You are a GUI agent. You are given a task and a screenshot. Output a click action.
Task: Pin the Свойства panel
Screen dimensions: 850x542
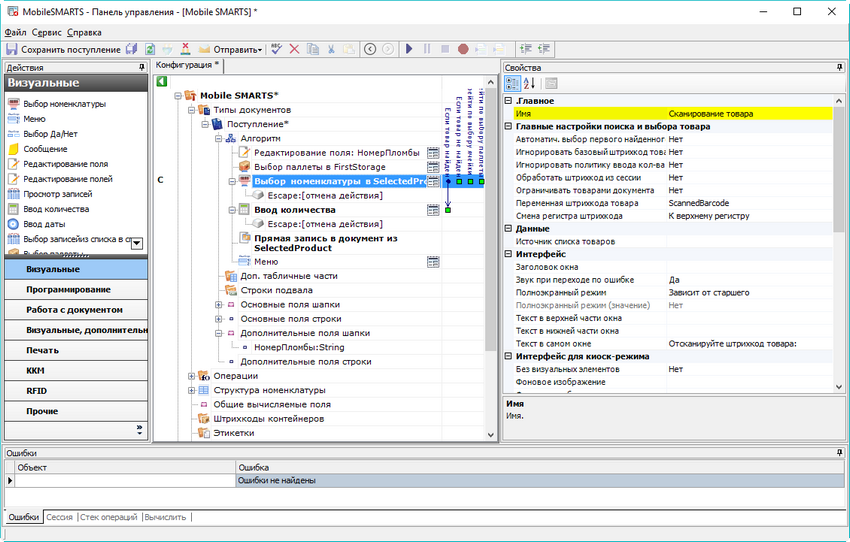pos(839,67)
